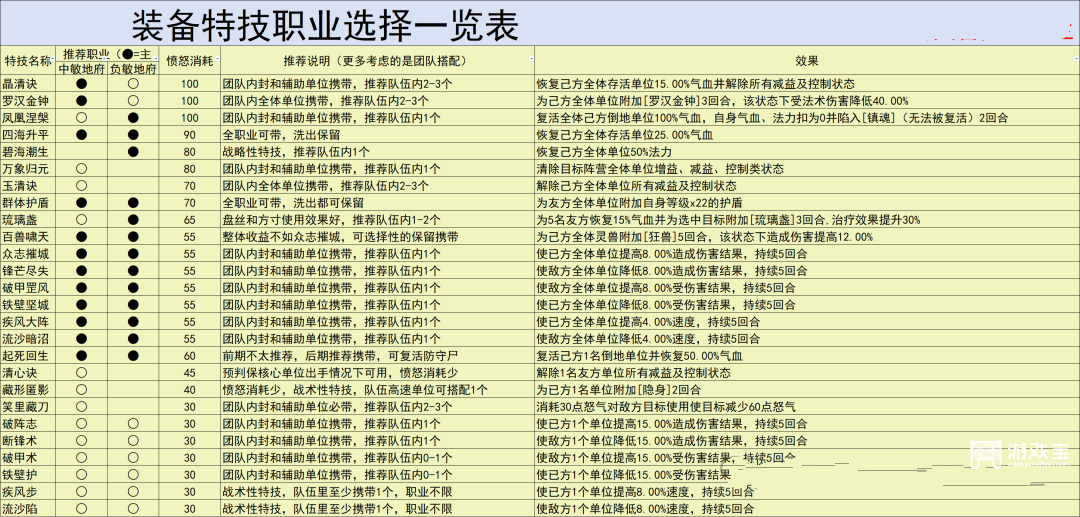Click the 破甲术 skill name cell
Screen dimensions: 1080x517
coord(28,458)
